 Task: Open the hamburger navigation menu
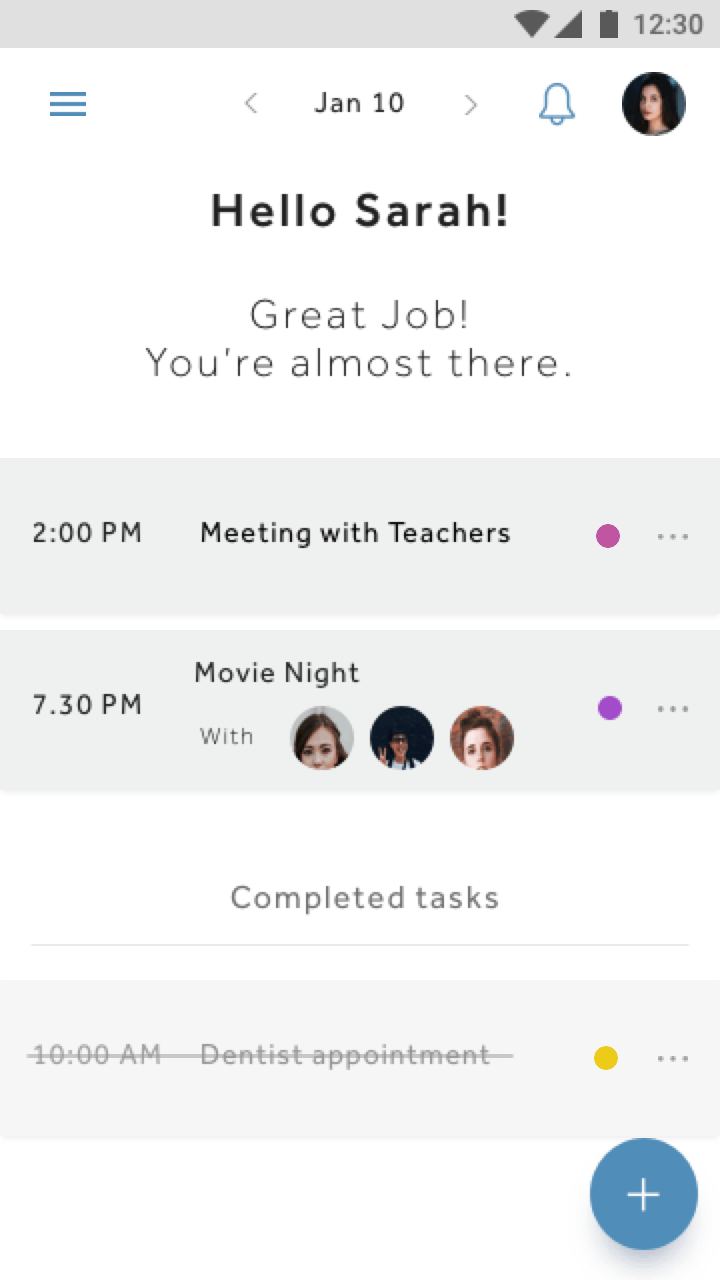click(68, 104)
